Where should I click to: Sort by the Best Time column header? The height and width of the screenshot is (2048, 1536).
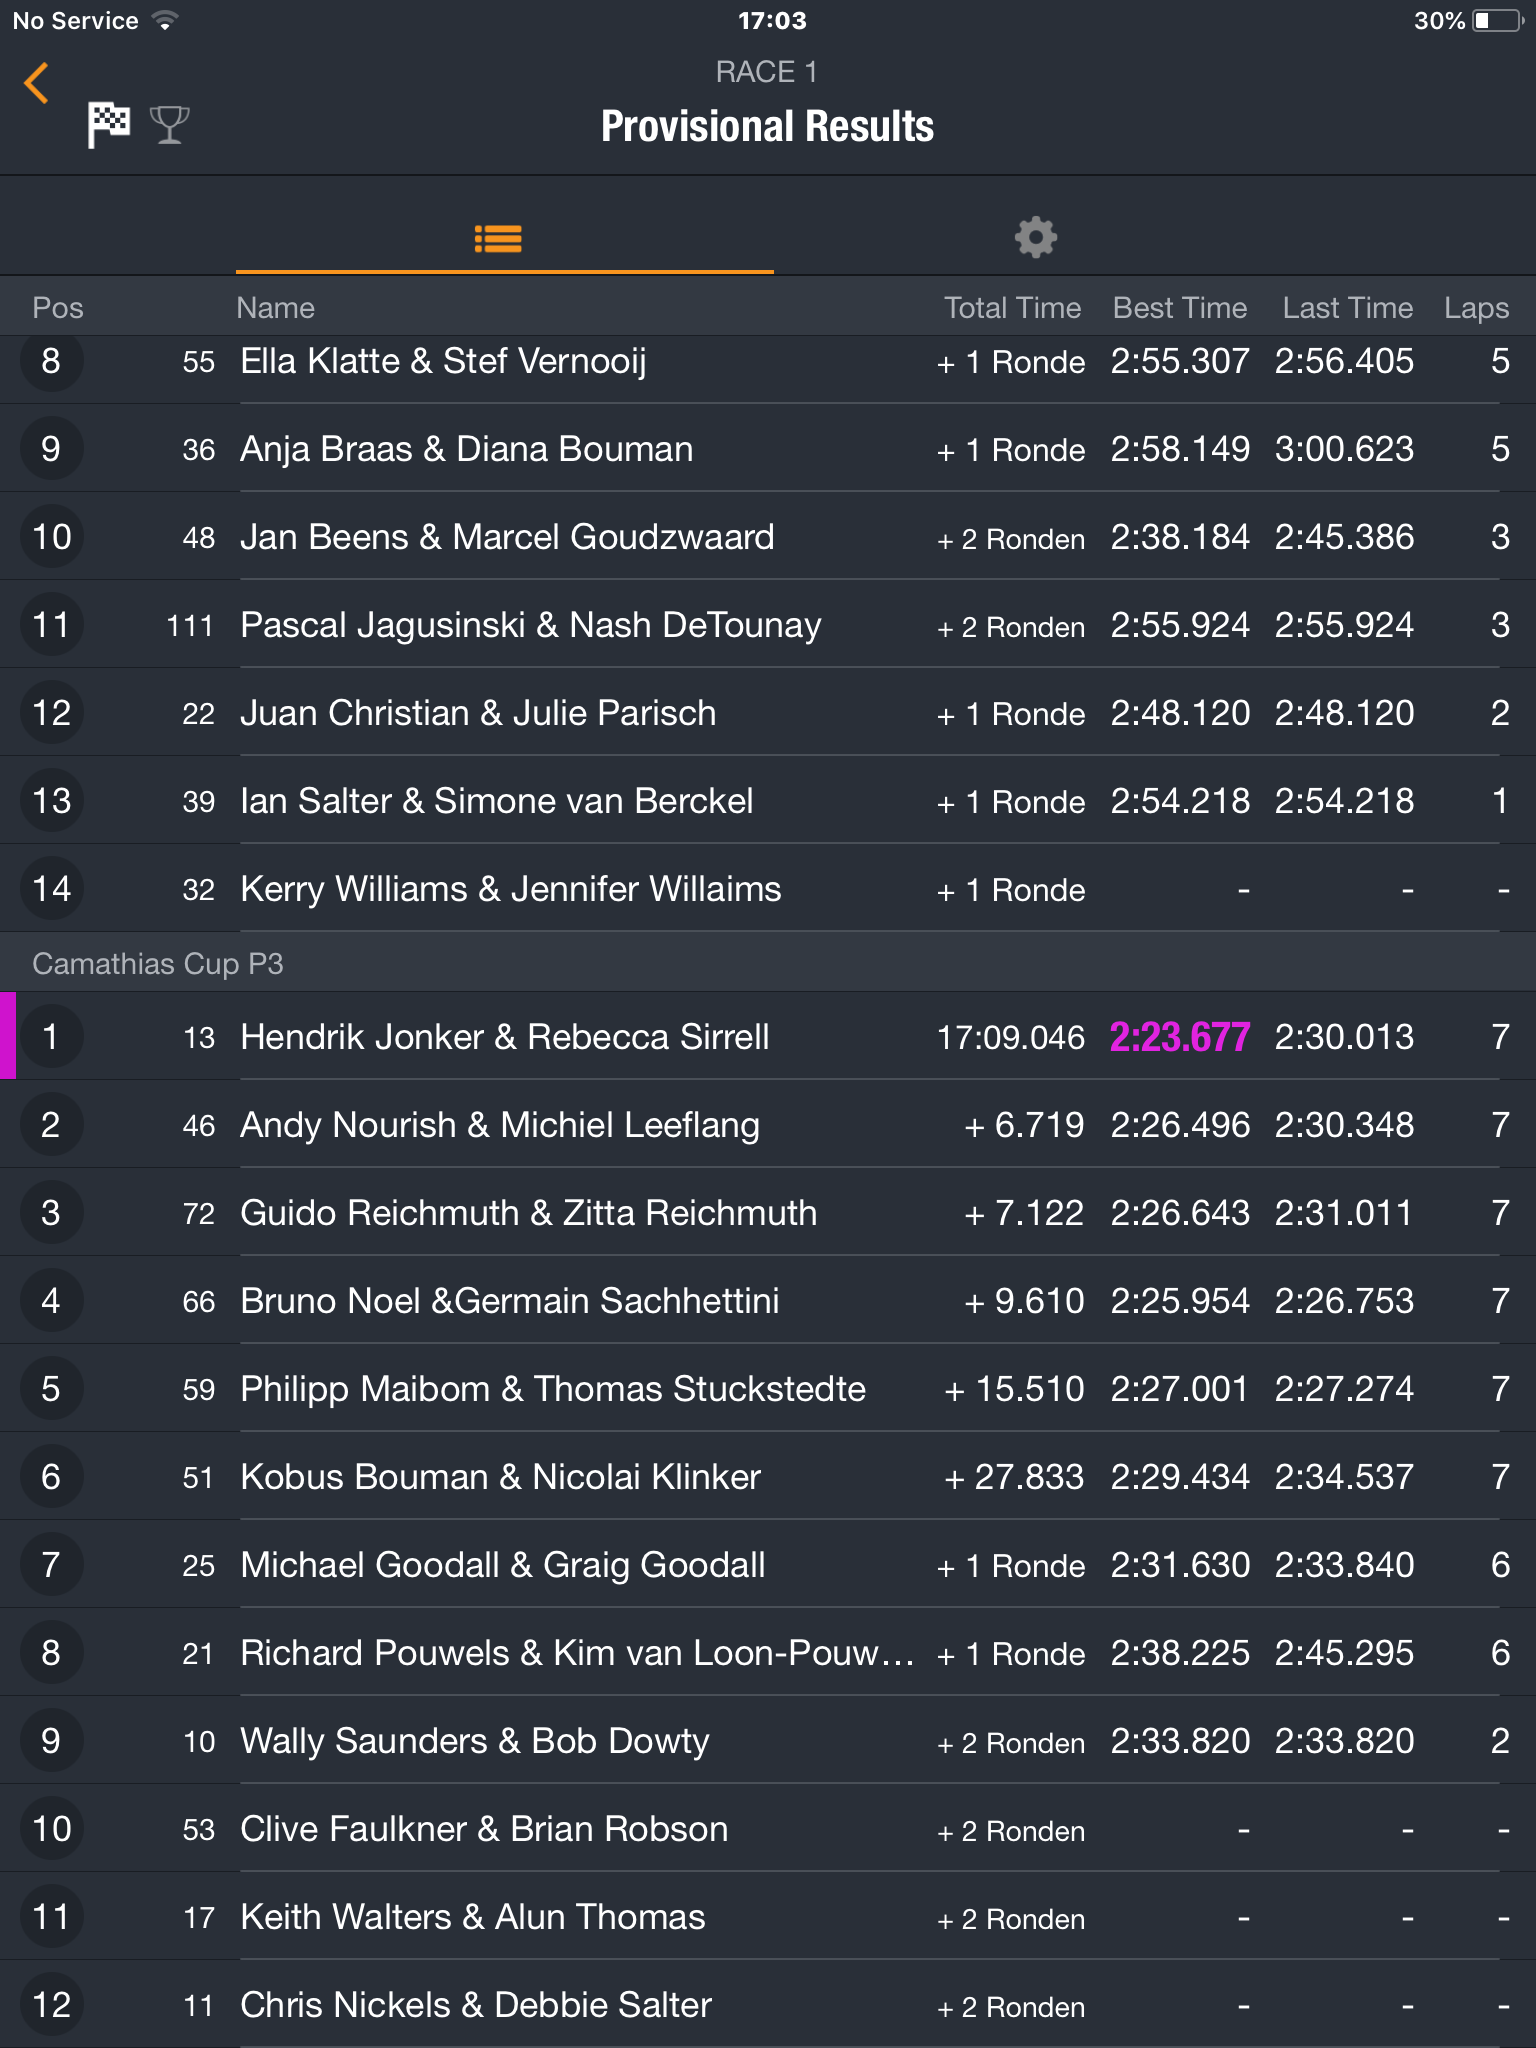1180,307
